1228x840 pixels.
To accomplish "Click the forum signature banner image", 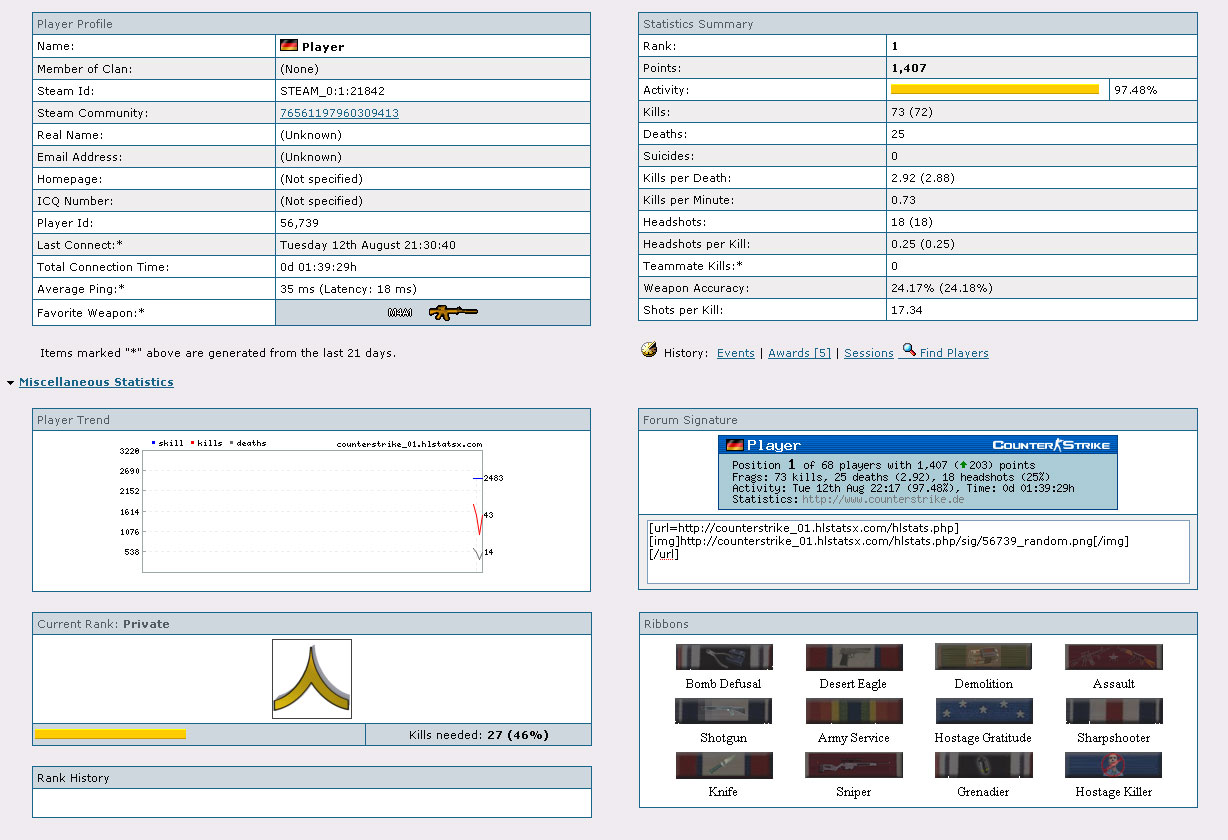I will 917,472.
